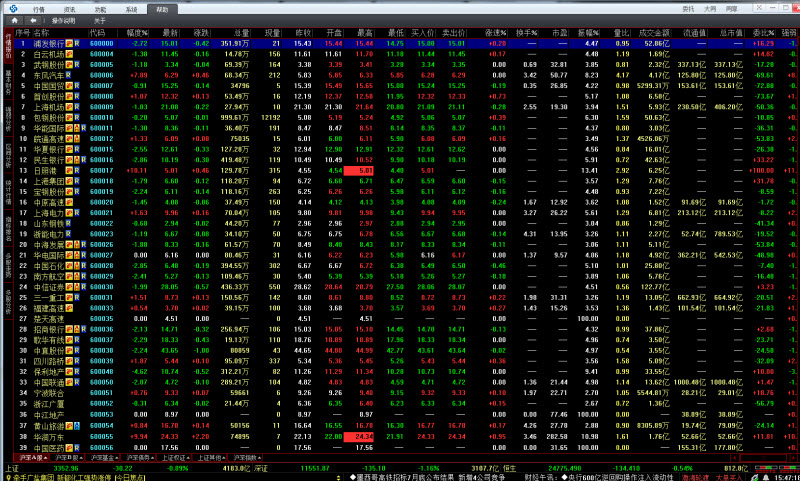Click the R icon beside 日照港
The image size is (800, 481).
[x=77, y=170]
